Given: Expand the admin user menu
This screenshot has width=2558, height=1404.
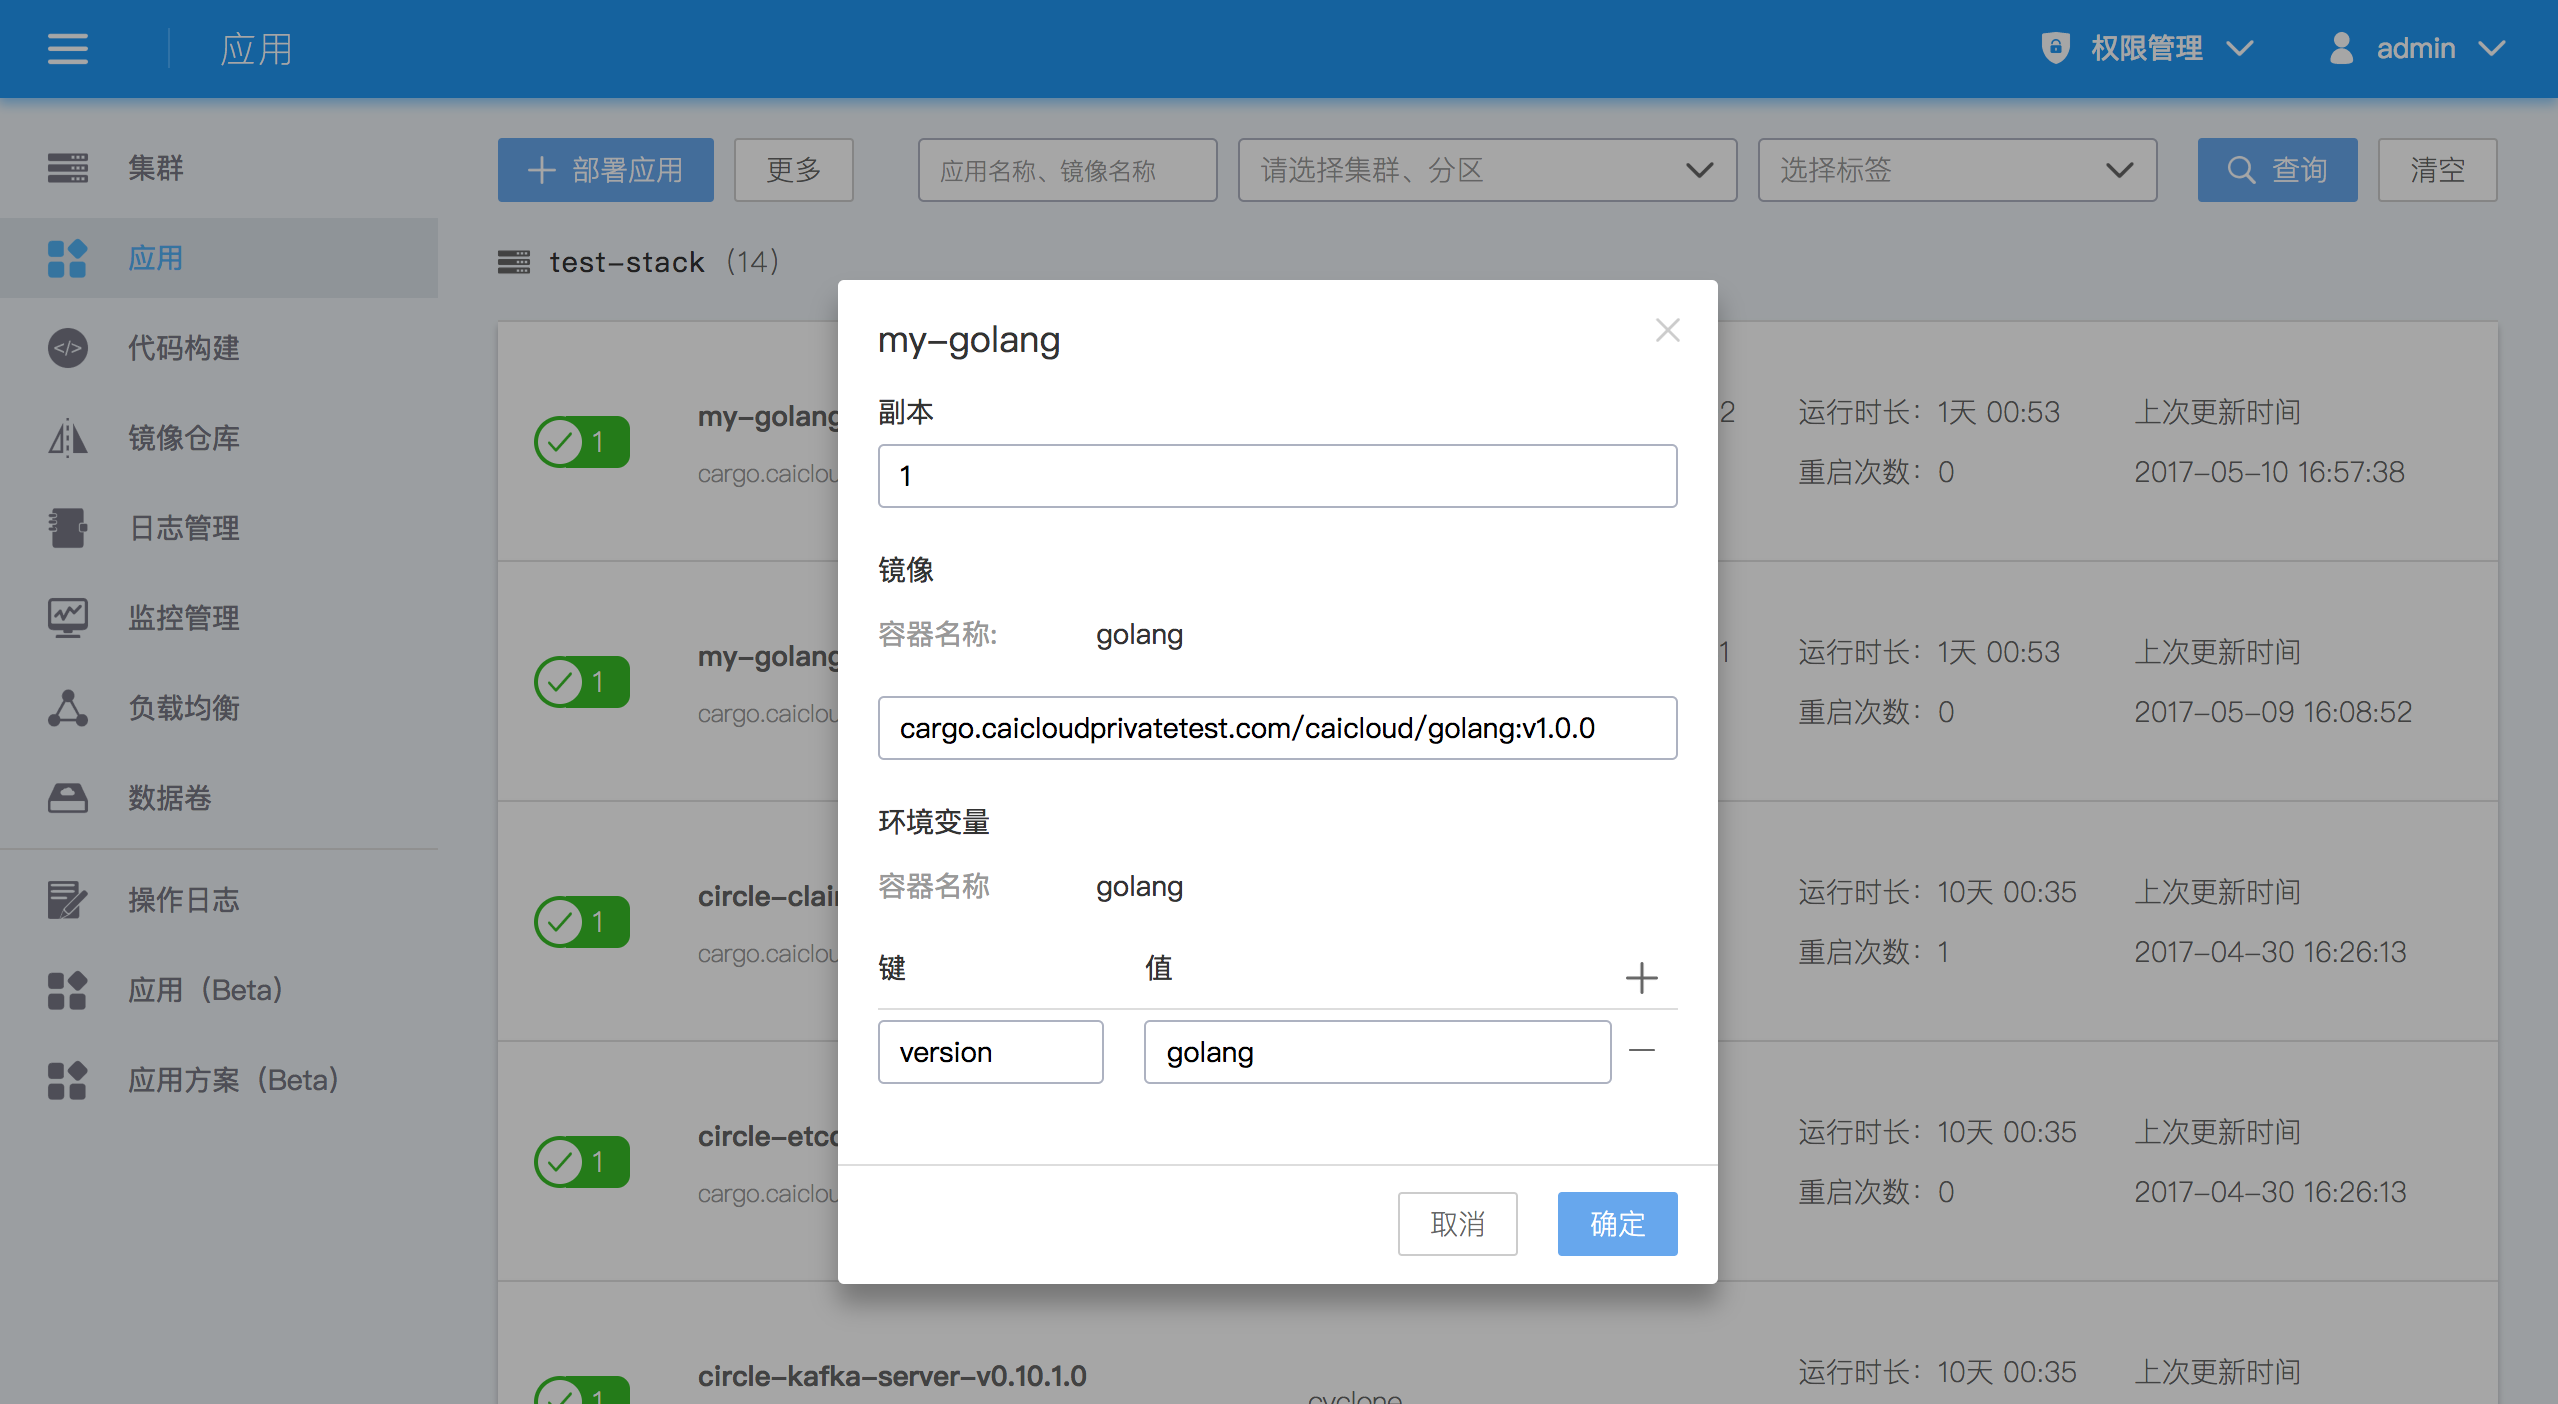Looking at the screenshot, I should (x=2417, y=48).
